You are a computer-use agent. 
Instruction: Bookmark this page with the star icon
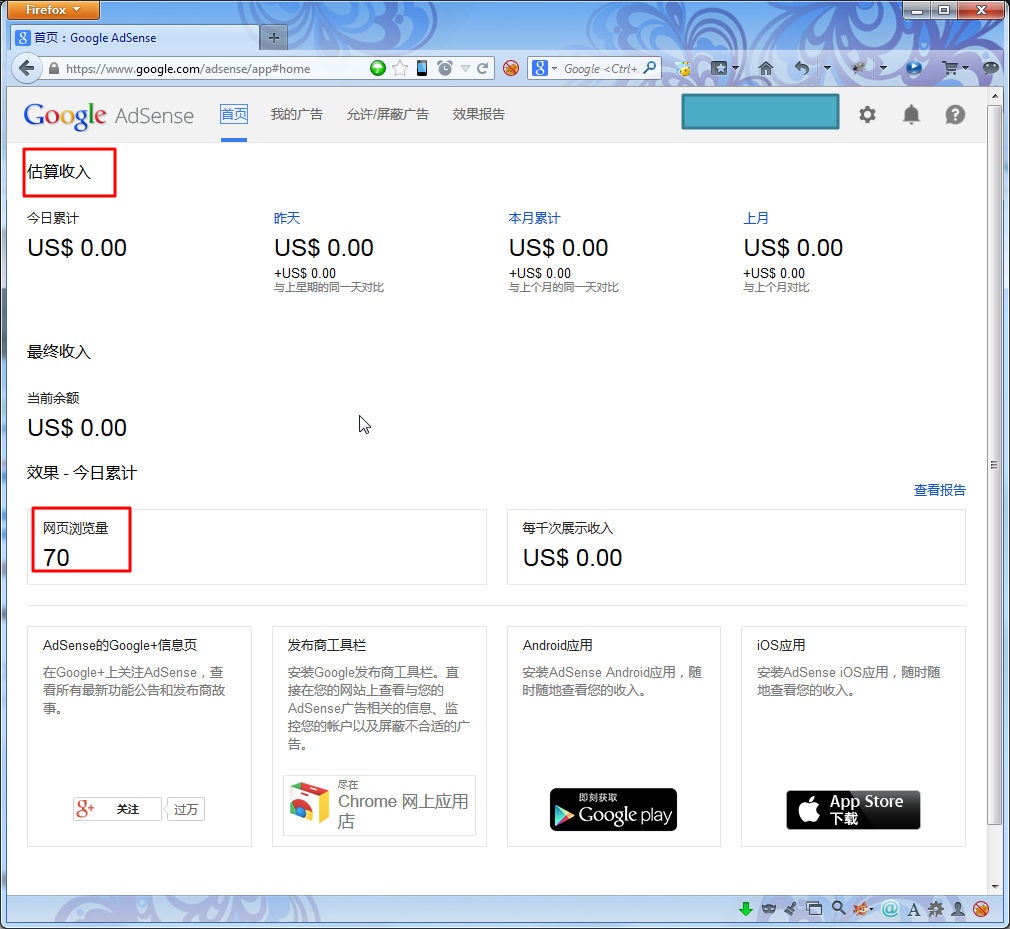coord(400,68)
